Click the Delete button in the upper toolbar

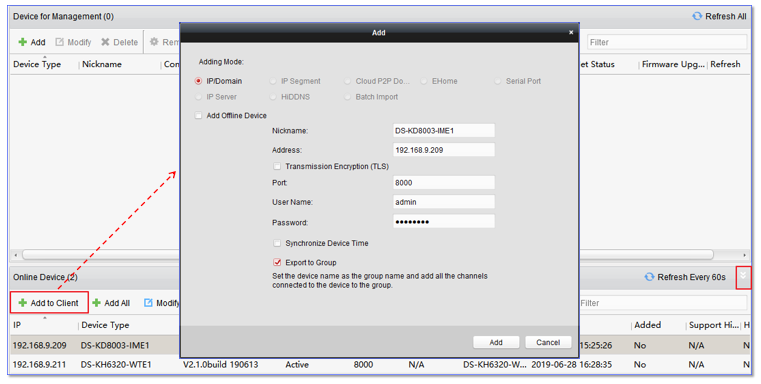click(119, 42)
